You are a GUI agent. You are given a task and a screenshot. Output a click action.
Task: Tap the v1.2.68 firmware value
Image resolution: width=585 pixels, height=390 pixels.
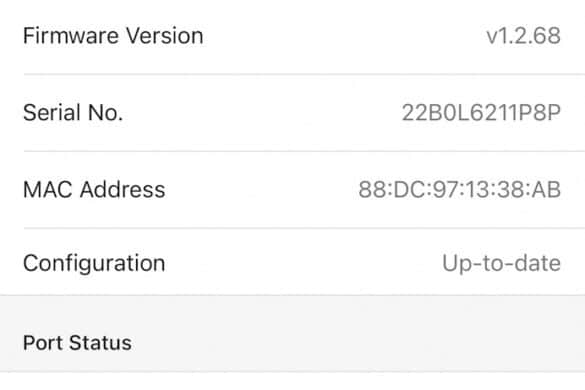[523, 36]
